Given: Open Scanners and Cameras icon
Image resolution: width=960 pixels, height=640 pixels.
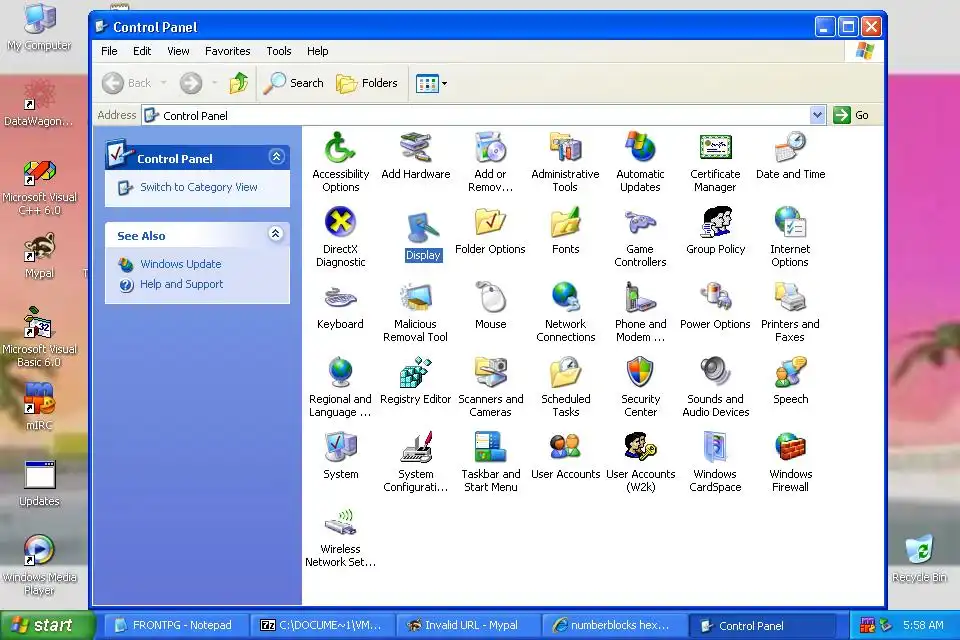Looking at the screenshot, I should coord(490,372).
